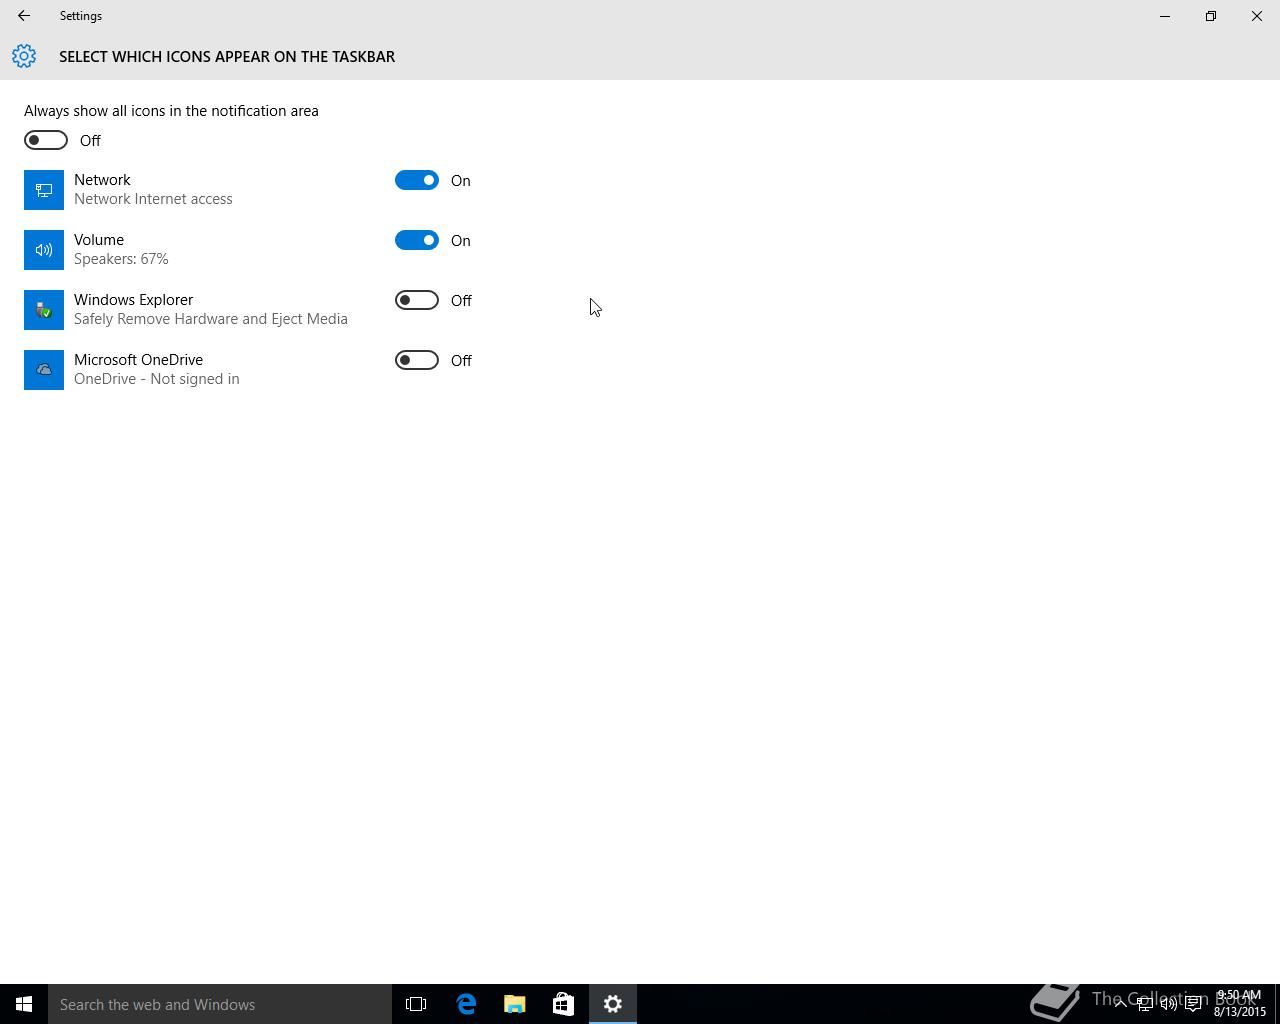Open Microsoft Edge from the taskbar
The image size is (1280, 1024).
pos(466,1004)
